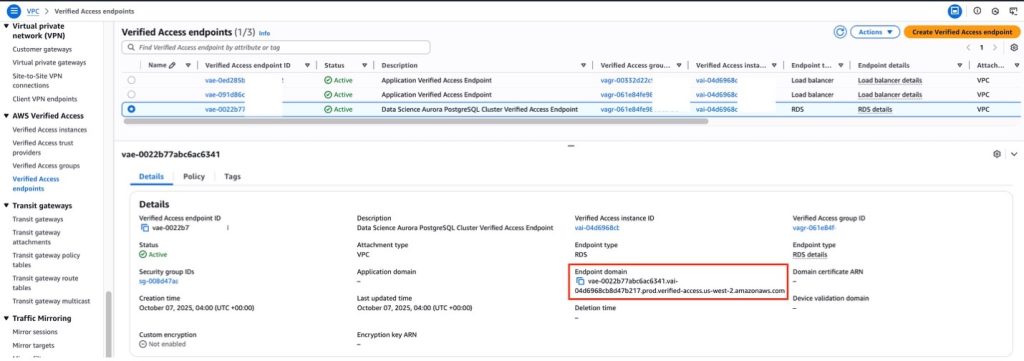Open Client VPN endpoints in sidebar
The image size is (1024, 361).
pyautogui.click(x=45, y=99)
